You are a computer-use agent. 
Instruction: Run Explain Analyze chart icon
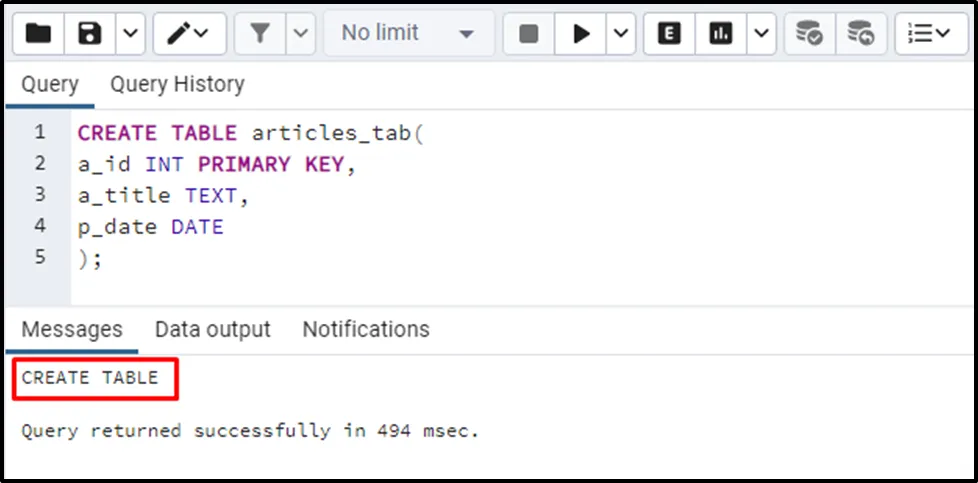coord(720,34)
